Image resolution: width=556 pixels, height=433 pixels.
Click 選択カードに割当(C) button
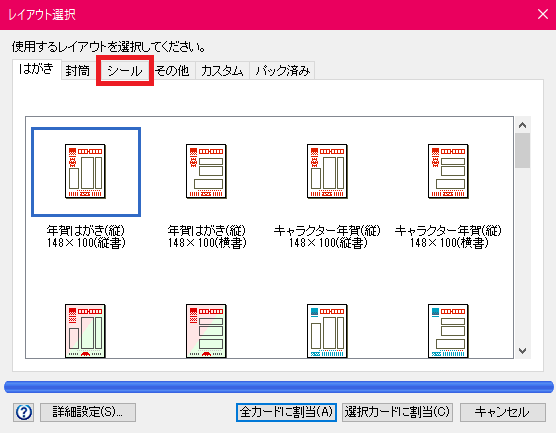click(397, 412)
